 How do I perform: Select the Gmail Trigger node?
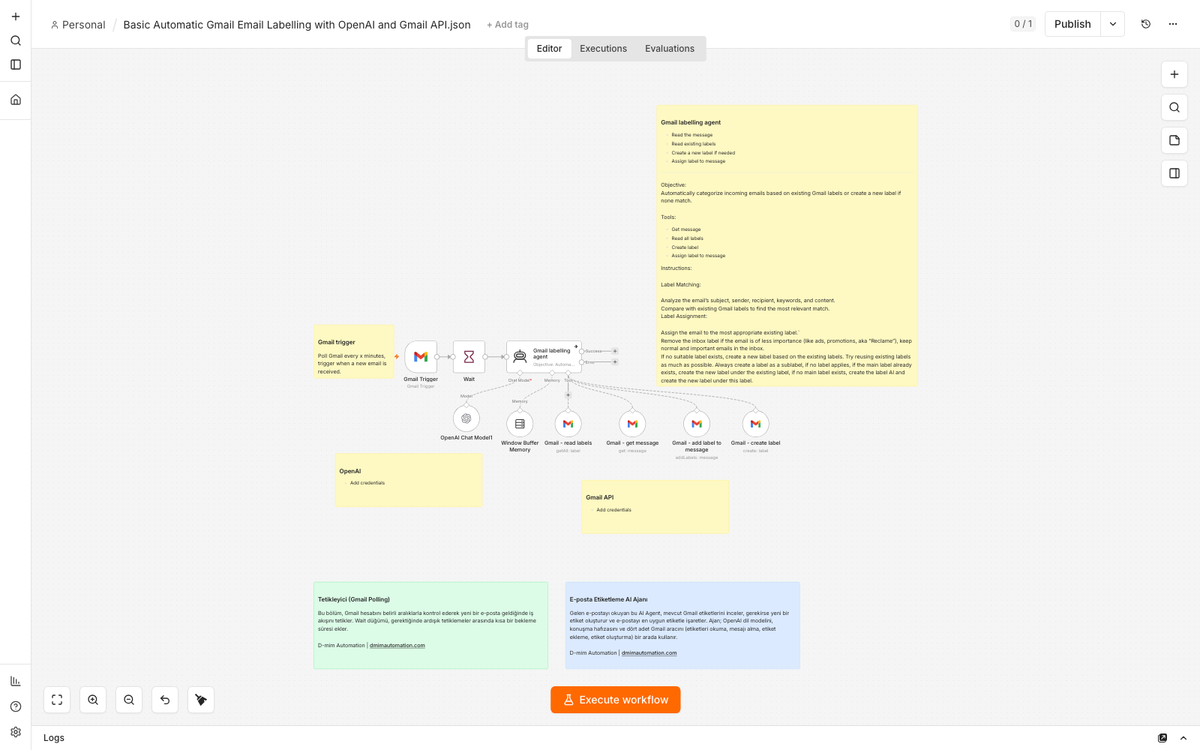(x=421, y=357)
